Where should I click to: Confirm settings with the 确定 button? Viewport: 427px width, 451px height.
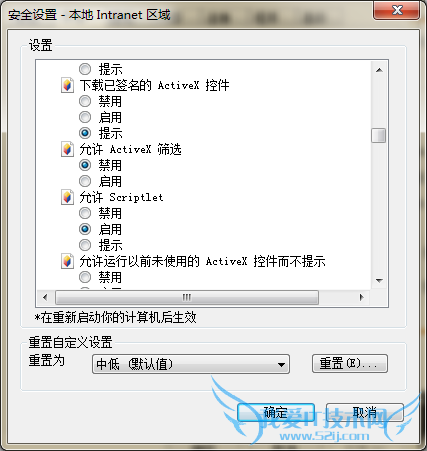pos(276,413)
